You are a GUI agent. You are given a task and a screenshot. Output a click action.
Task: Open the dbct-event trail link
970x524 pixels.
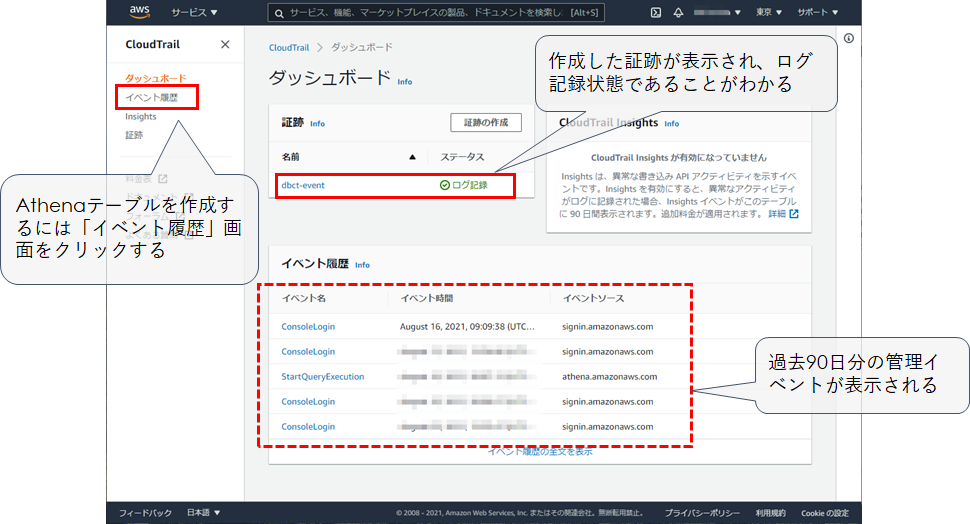click(303, 185)
